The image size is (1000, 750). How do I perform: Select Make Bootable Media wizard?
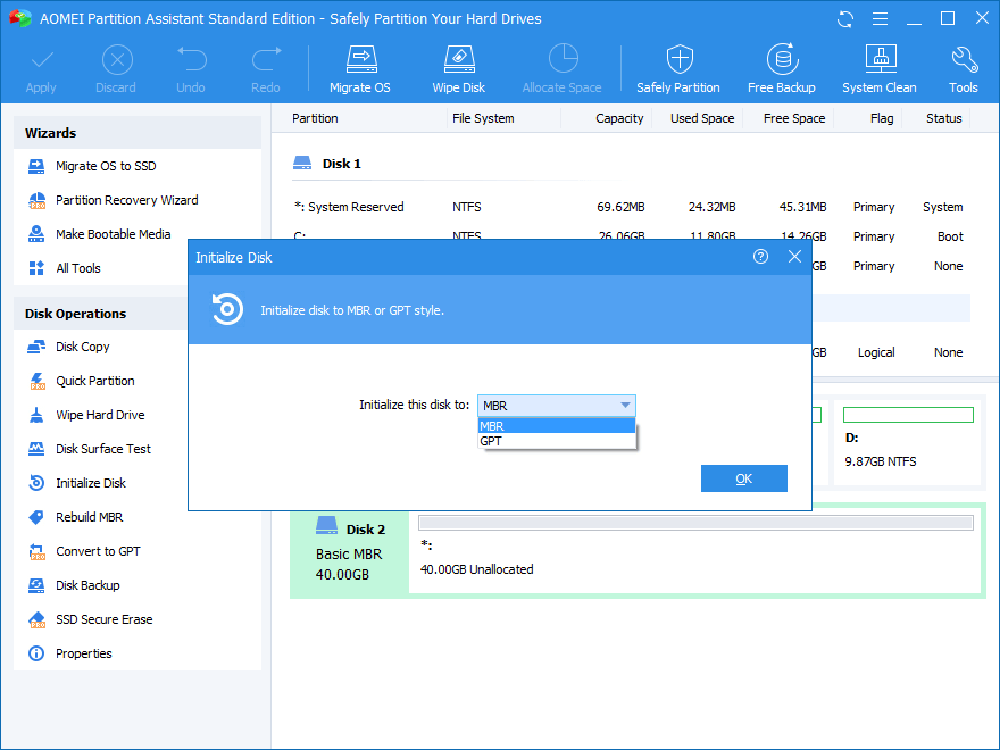pos(99,234)
